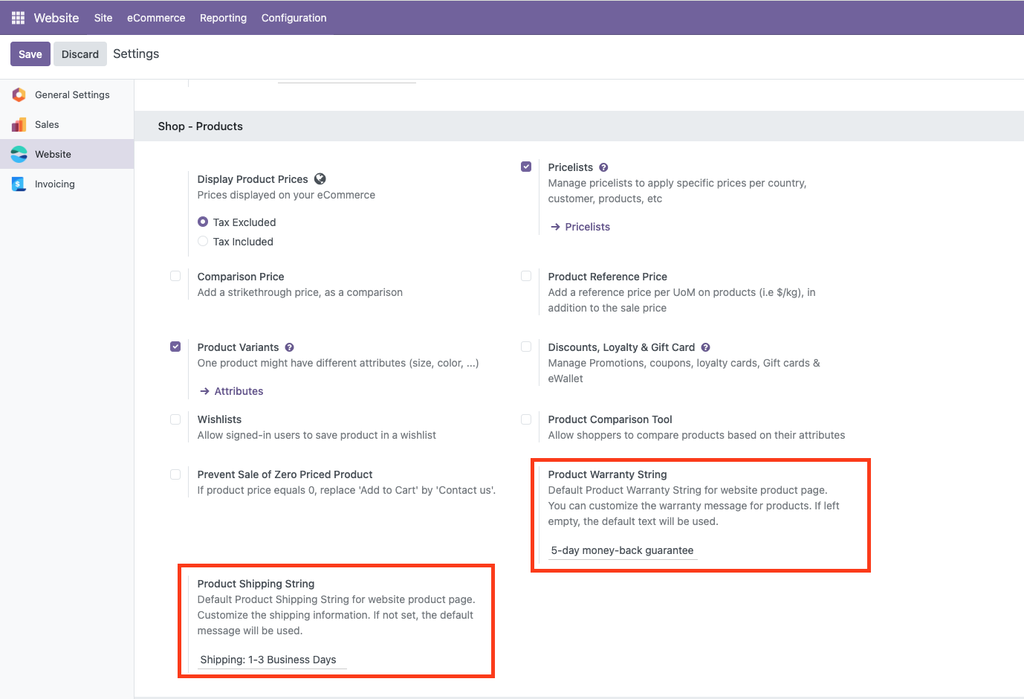Viewport: 1024px width, 699px height.
Task: Click help icon beside Discounts, Loyalty & Gift Card
Action: click(705, 347)
